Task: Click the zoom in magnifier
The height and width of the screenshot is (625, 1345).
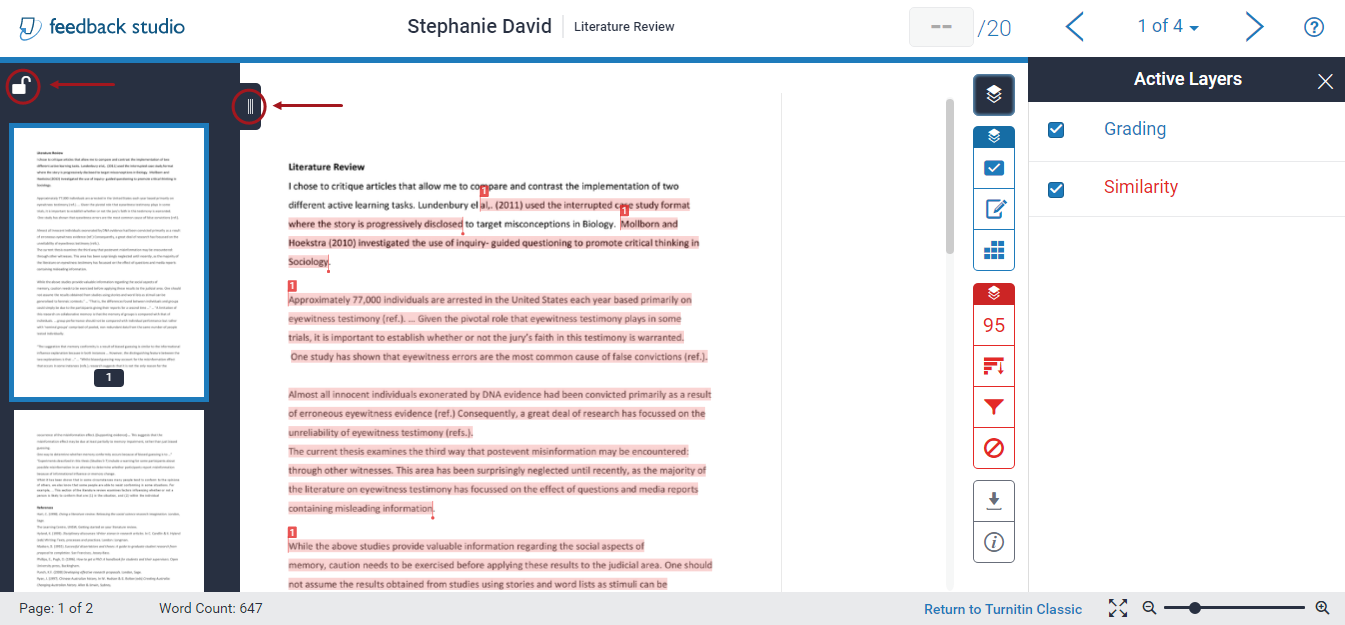Action: pos(1322,608)
